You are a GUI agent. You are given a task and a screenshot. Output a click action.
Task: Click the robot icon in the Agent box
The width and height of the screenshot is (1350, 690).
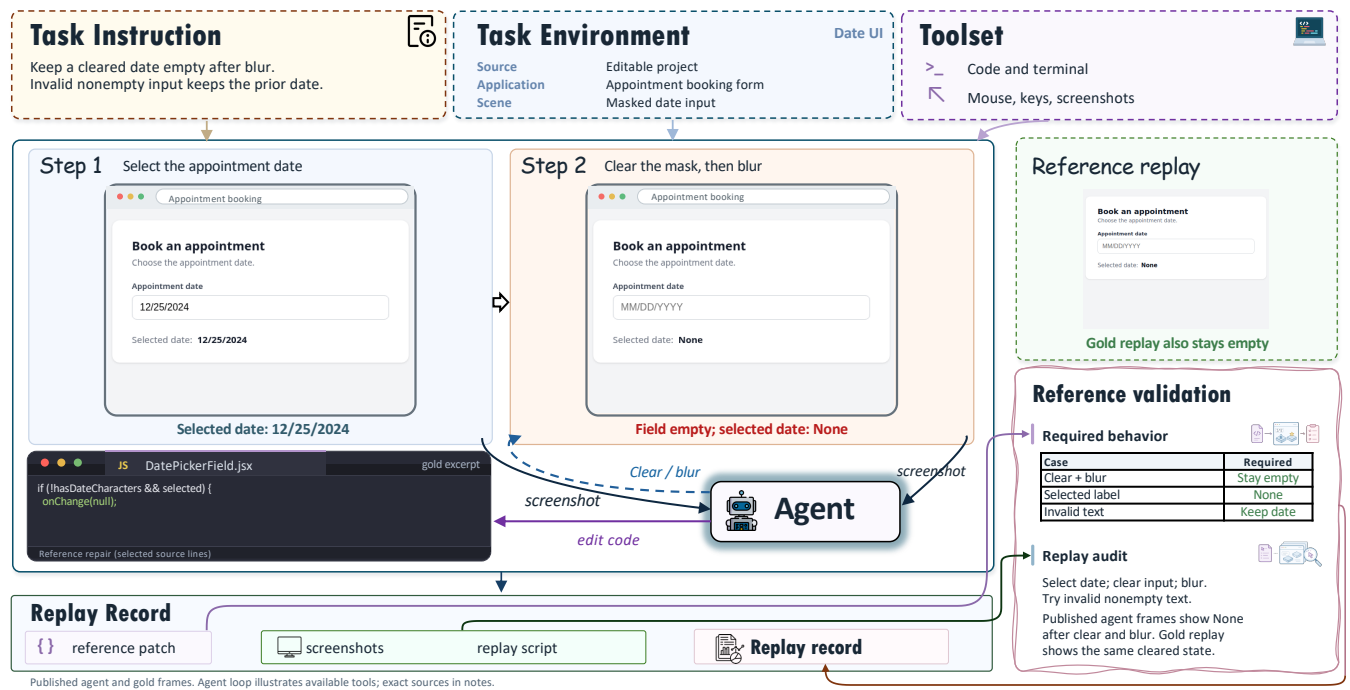[x=741, y=511]
